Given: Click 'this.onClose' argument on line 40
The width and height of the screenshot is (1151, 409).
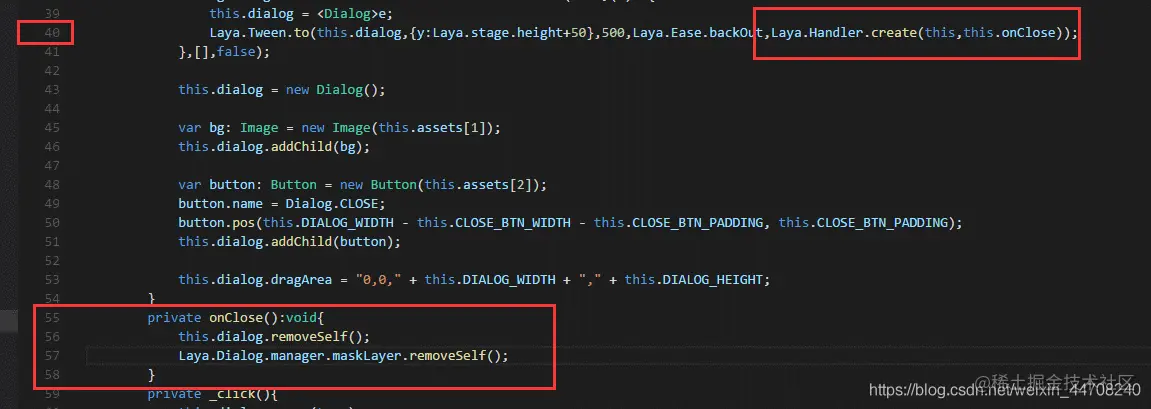Looking at the screenshot, I should coord(1009,33).
